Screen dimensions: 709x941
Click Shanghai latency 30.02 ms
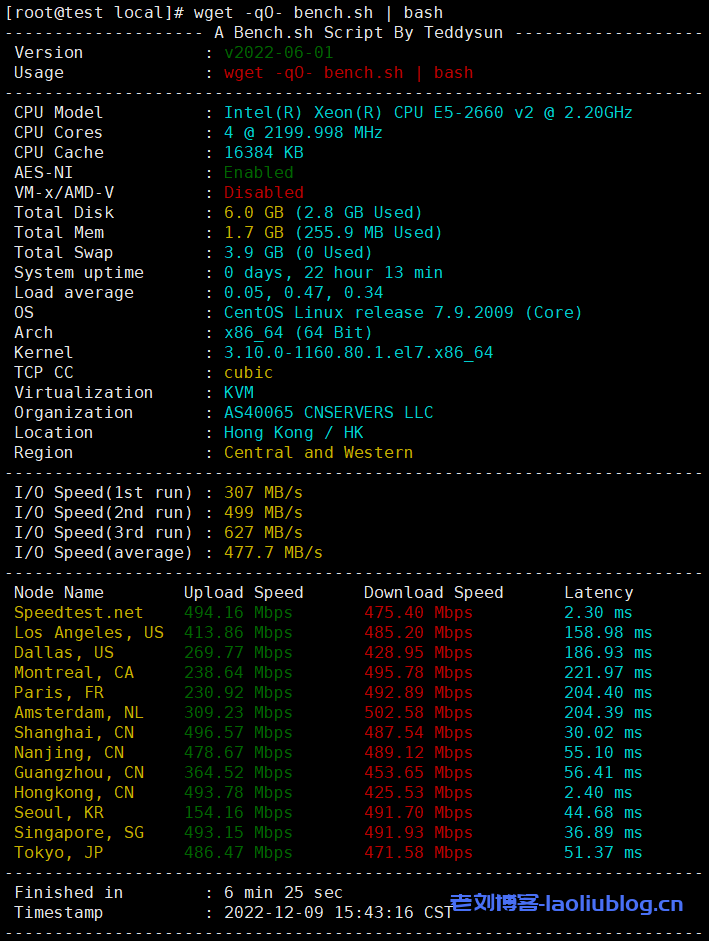point(603,733)
